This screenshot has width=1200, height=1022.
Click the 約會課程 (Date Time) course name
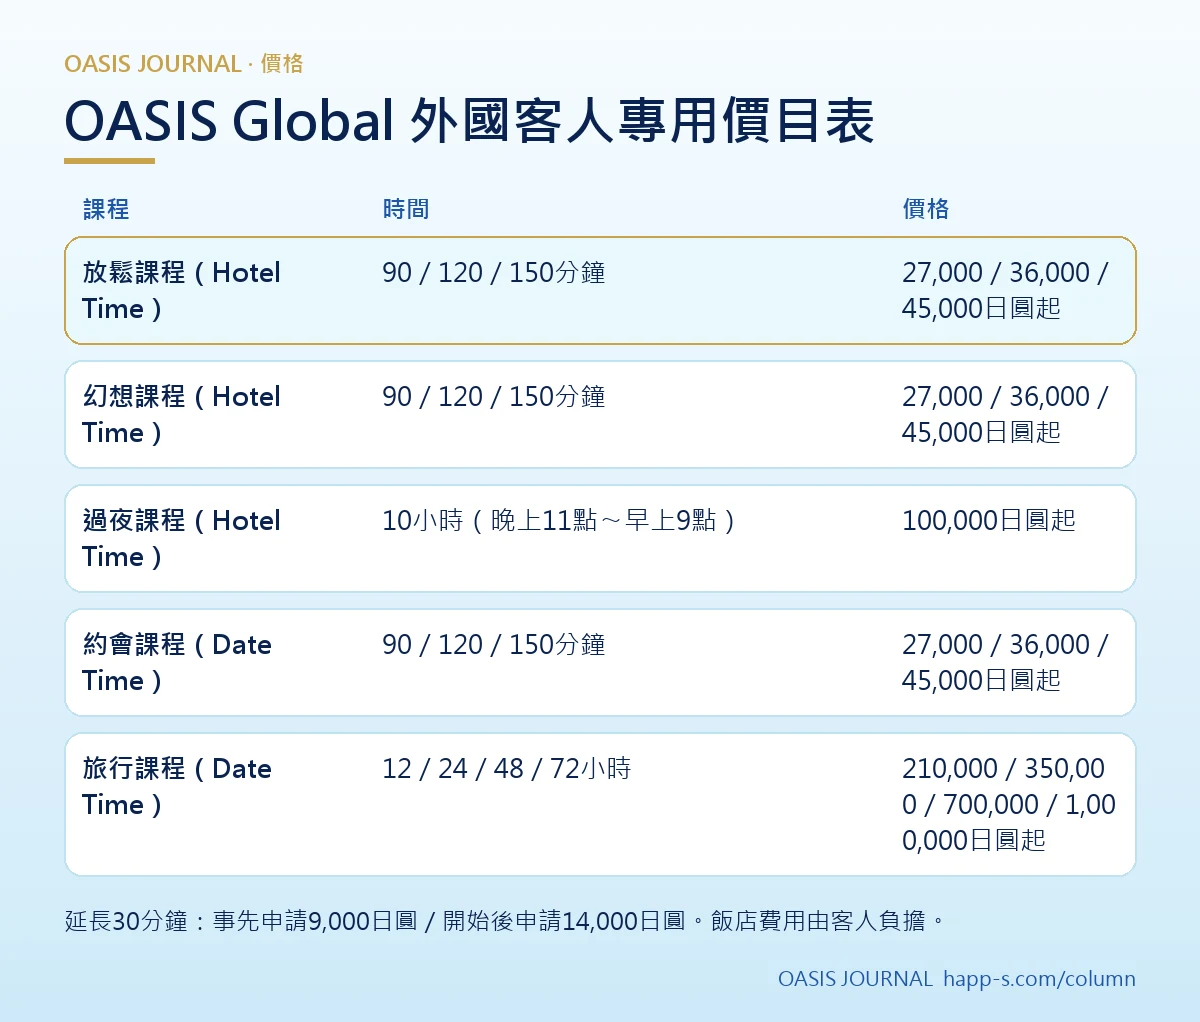177,662
